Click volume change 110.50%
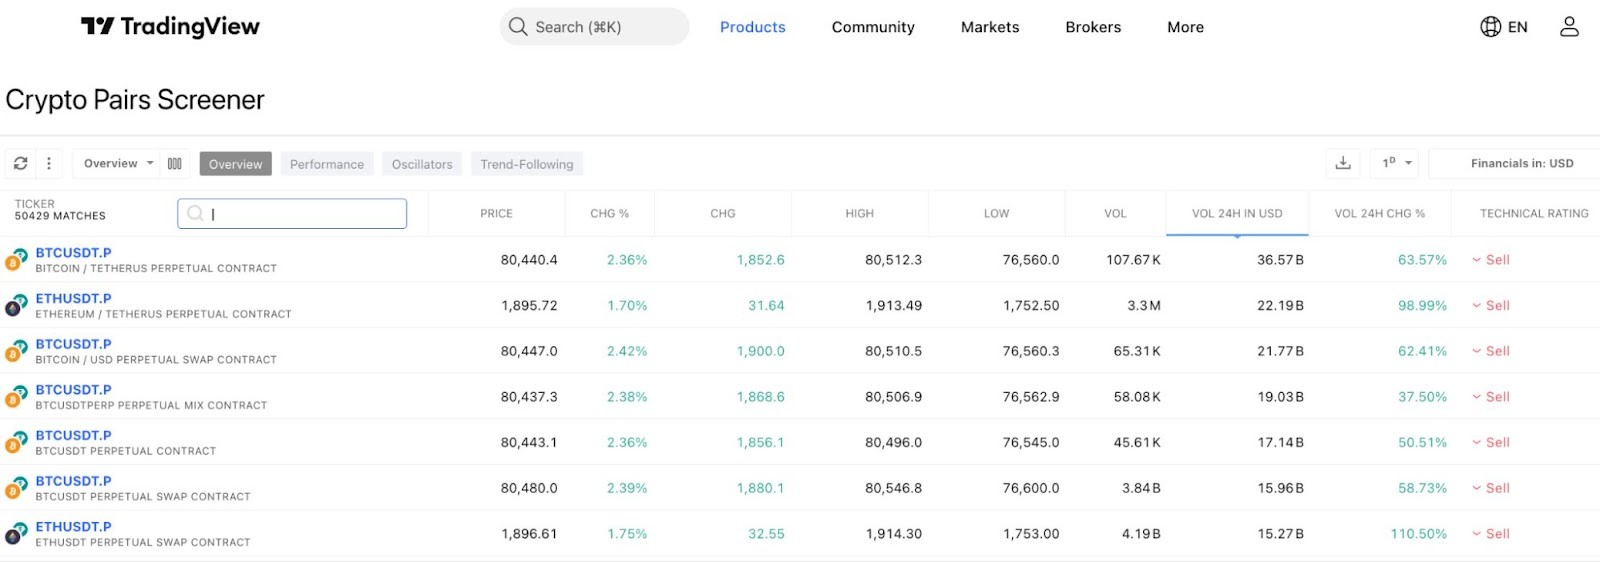Viewport: 1600px width, 562px height. tap(1418, 534)
